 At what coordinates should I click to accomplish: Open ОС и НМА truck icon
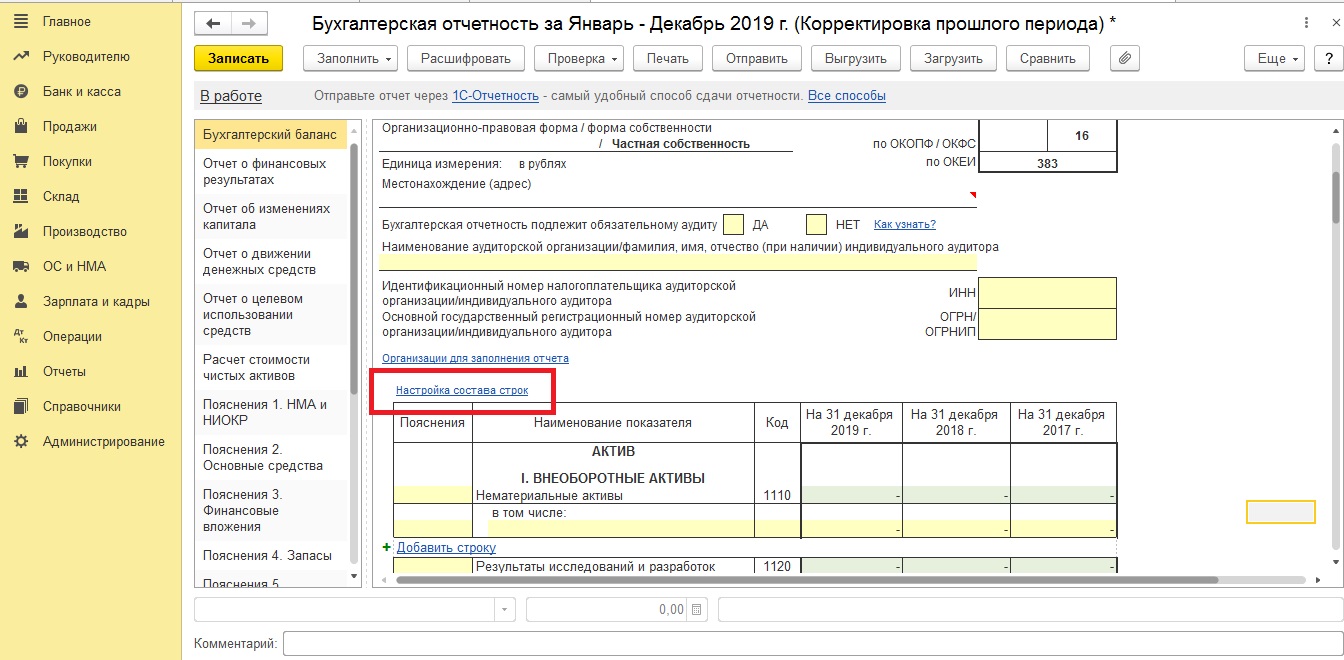20,266
